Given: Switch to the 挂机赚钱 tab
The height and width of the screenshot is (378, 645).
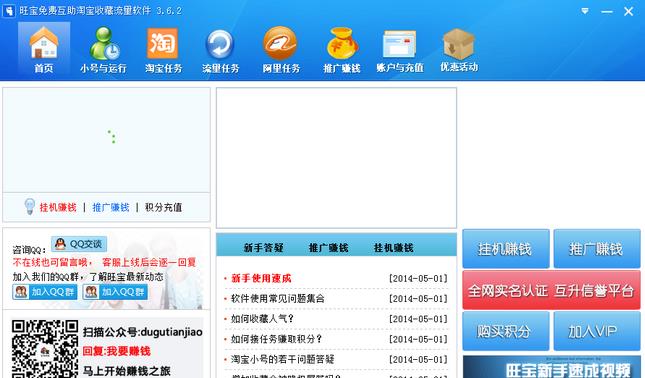Looking at the screenshot, I should 393,248.
